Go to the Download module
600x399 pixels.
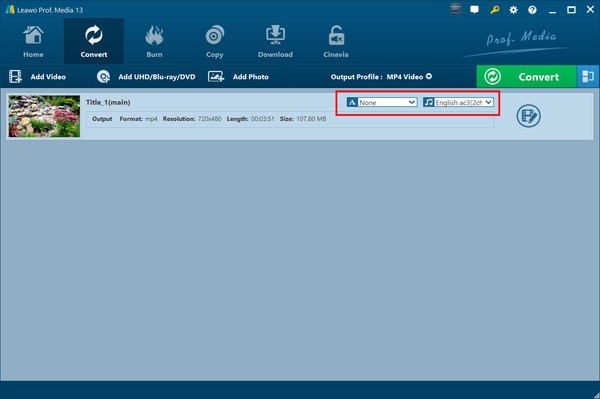point(275,41)
